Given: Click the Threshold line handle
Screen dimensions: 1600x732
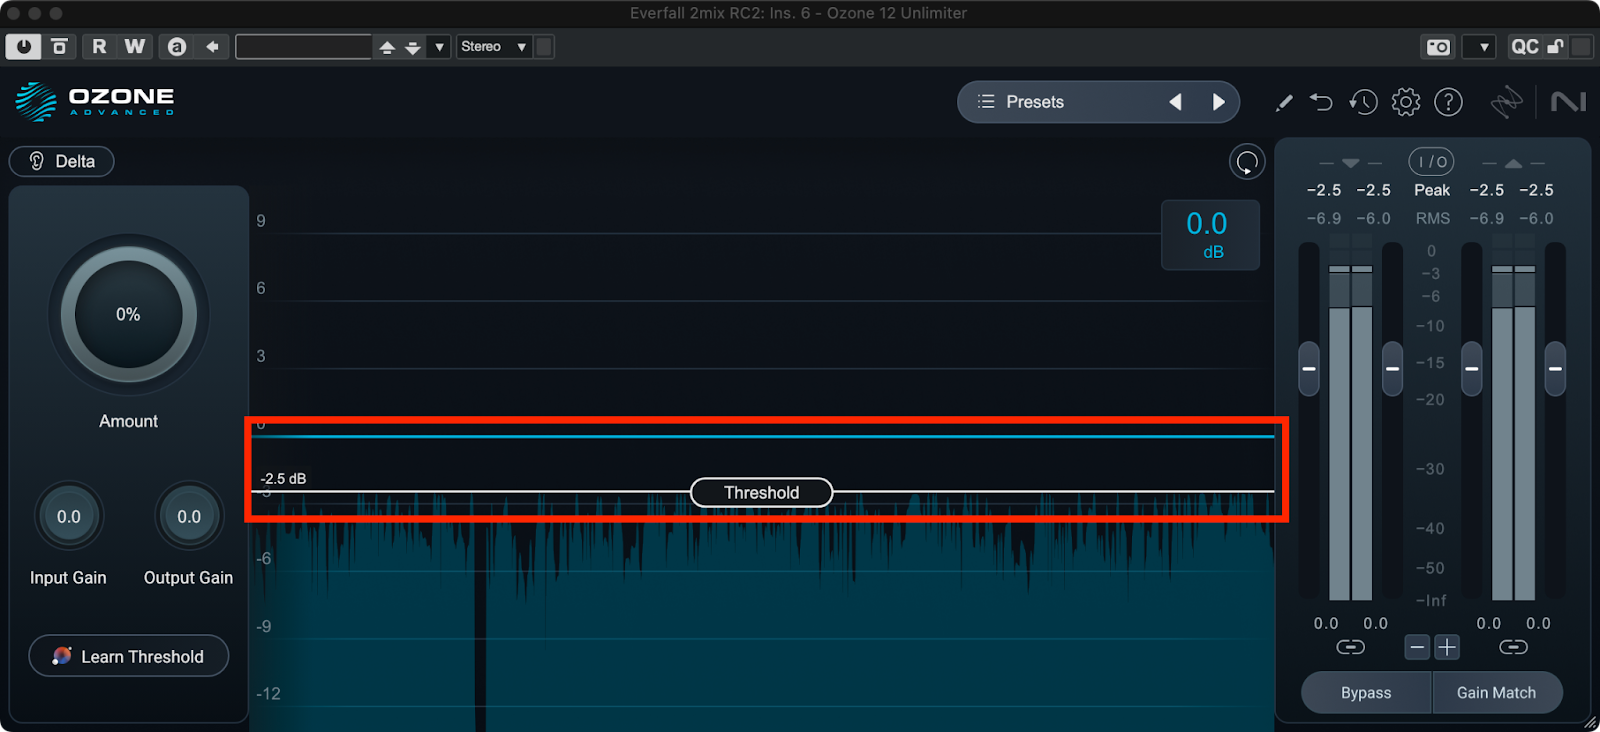Looking at the screenshot, I should pyautogui.click(x=761, y=493).
